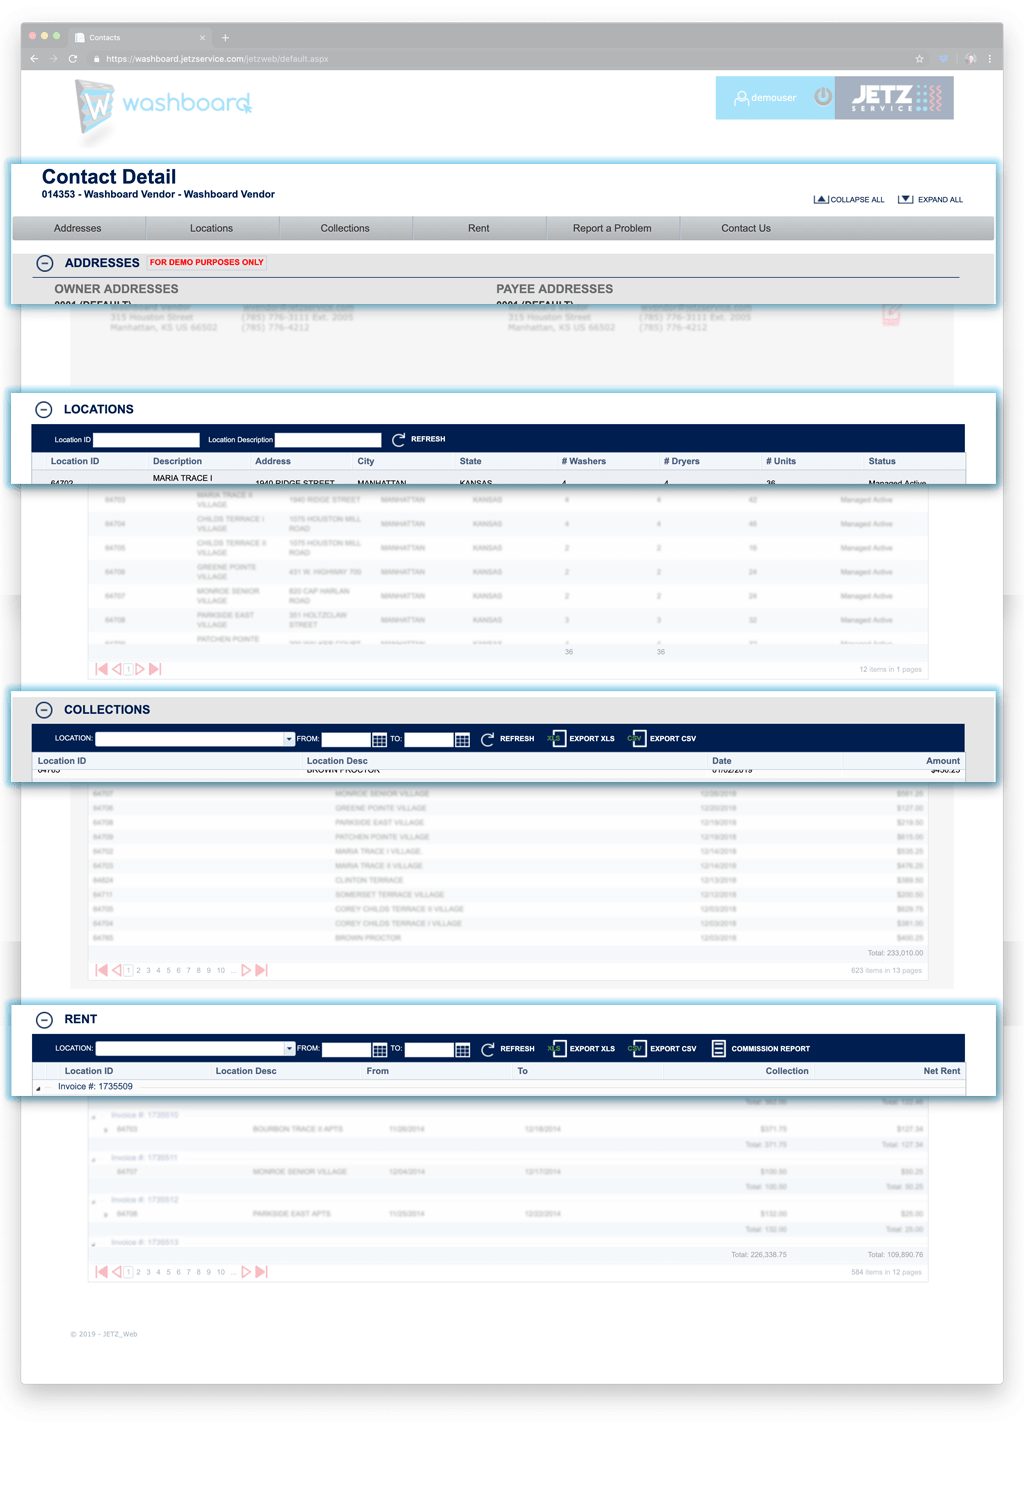The height and width of the screenshot is (1500, 1024).
Task: Open the TO date calendar in Rent
Action: [x=462, y=1049]
